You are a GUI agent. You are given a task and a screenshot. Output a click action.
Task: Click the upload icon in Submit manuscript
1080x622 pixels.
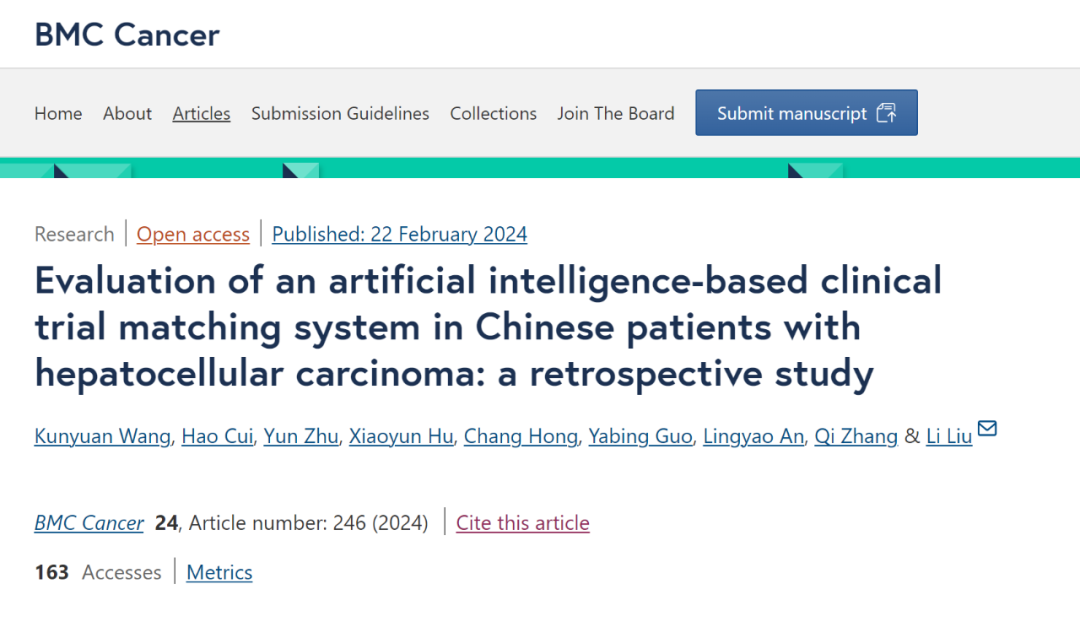(x=886, y=113)
